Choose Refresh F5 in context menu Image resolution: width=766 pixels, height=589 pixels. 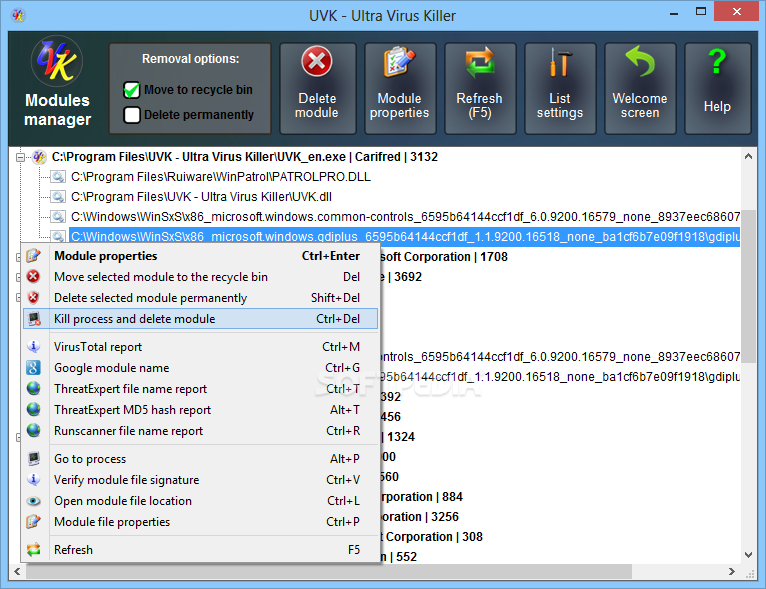click(200, 550)
